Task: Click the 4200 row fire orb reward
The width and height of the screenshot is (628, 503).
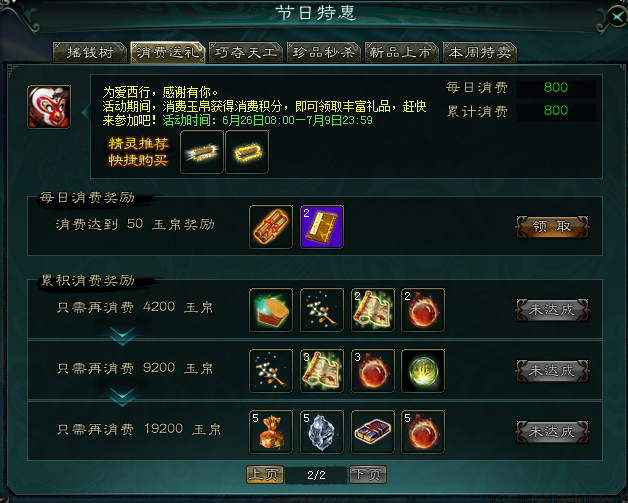Action: coord(423,310)
